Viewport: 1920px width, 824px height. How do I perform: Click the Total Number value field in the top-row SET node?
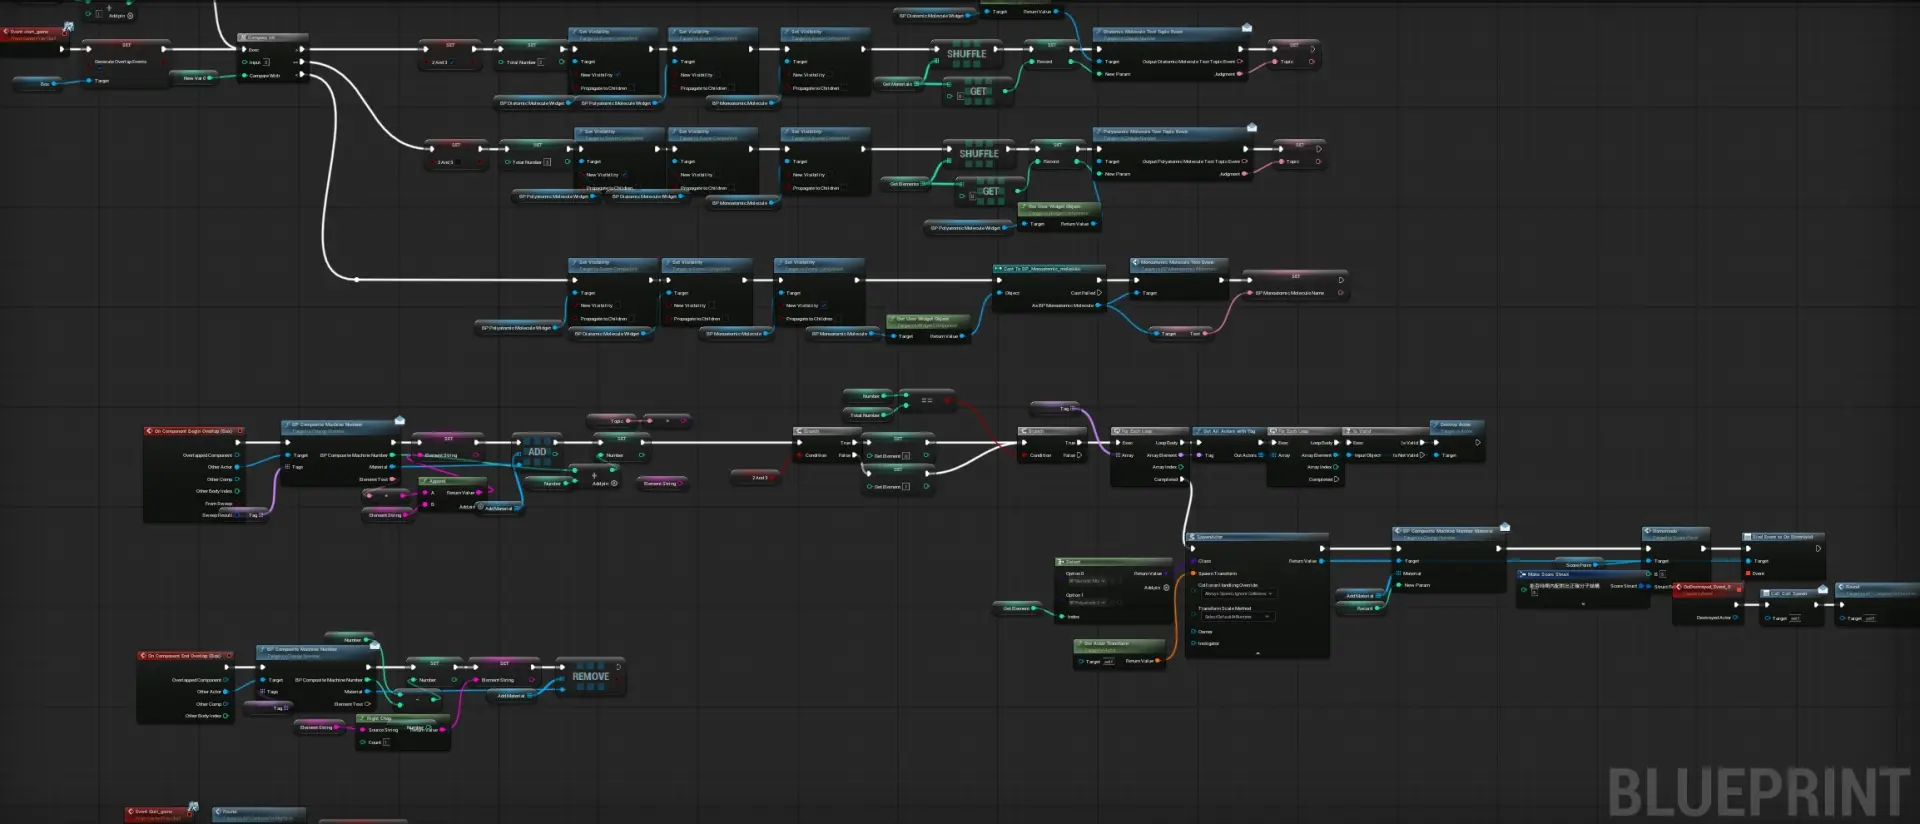click(x=541, y=62)
